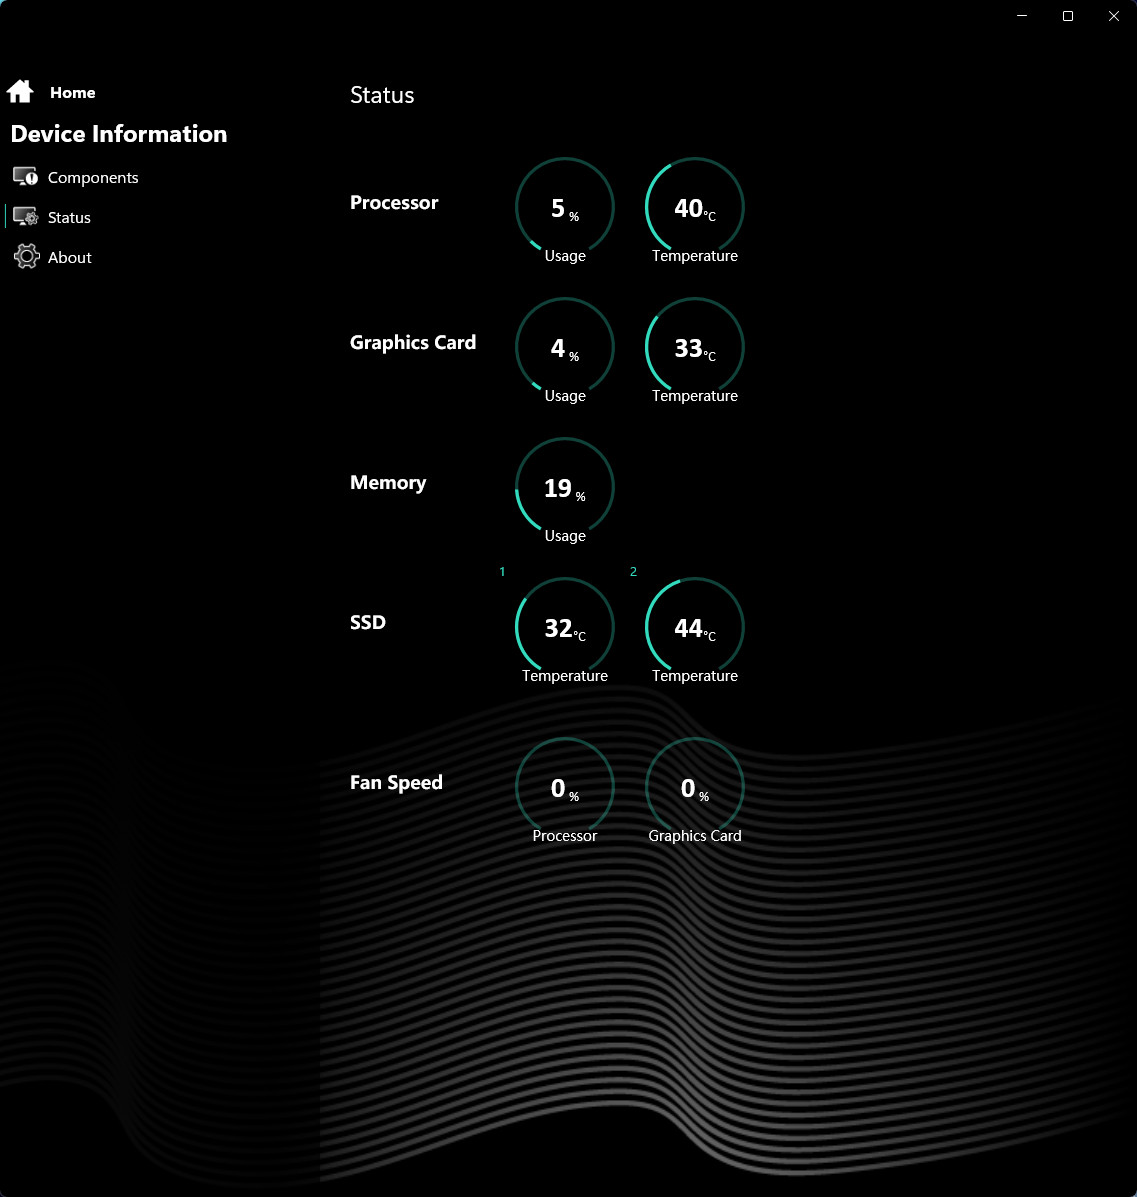This screenshot has height=1197, width=1137.
Task: Click the Processor temperature gauge showing 40°C
Action: 695,208
